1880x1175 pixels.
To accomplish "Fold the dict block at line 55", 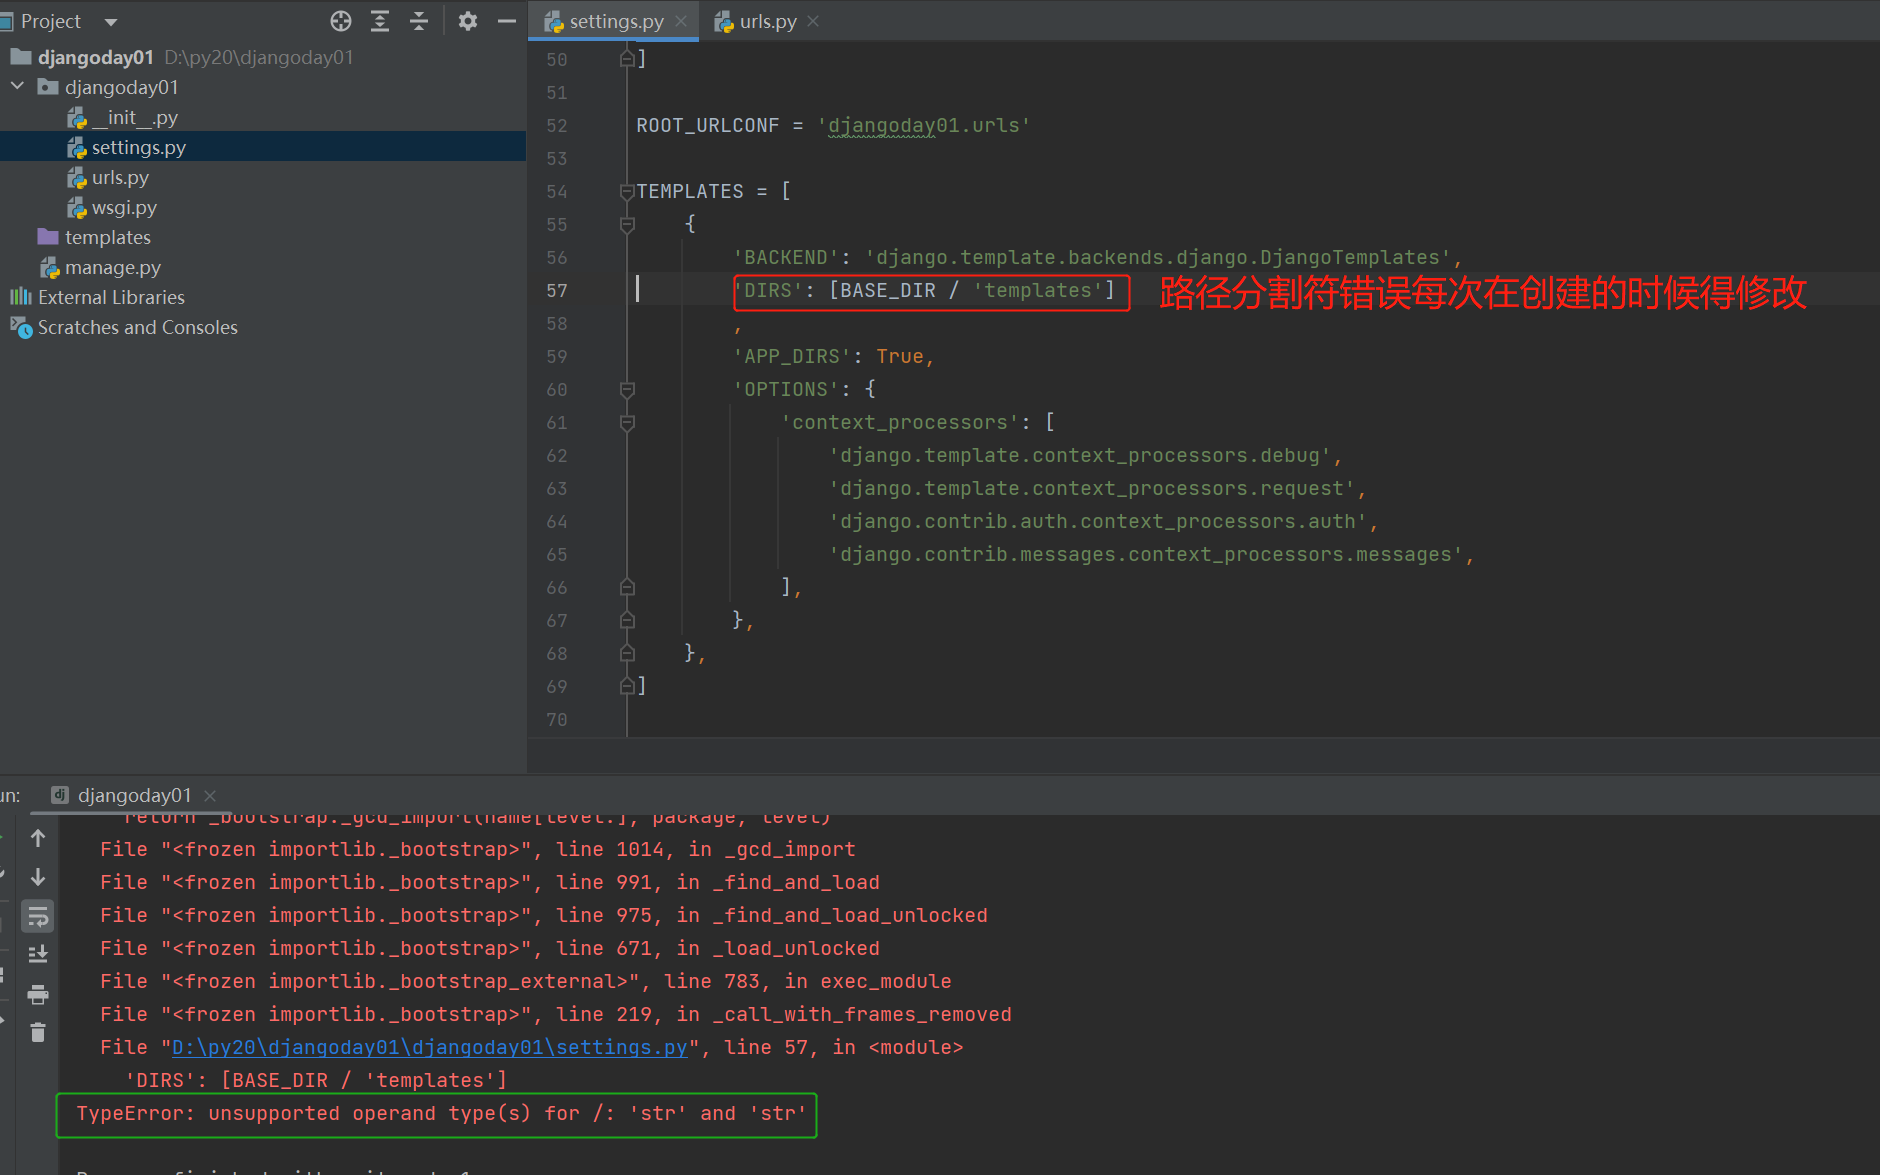I will [x=627, y=224].
